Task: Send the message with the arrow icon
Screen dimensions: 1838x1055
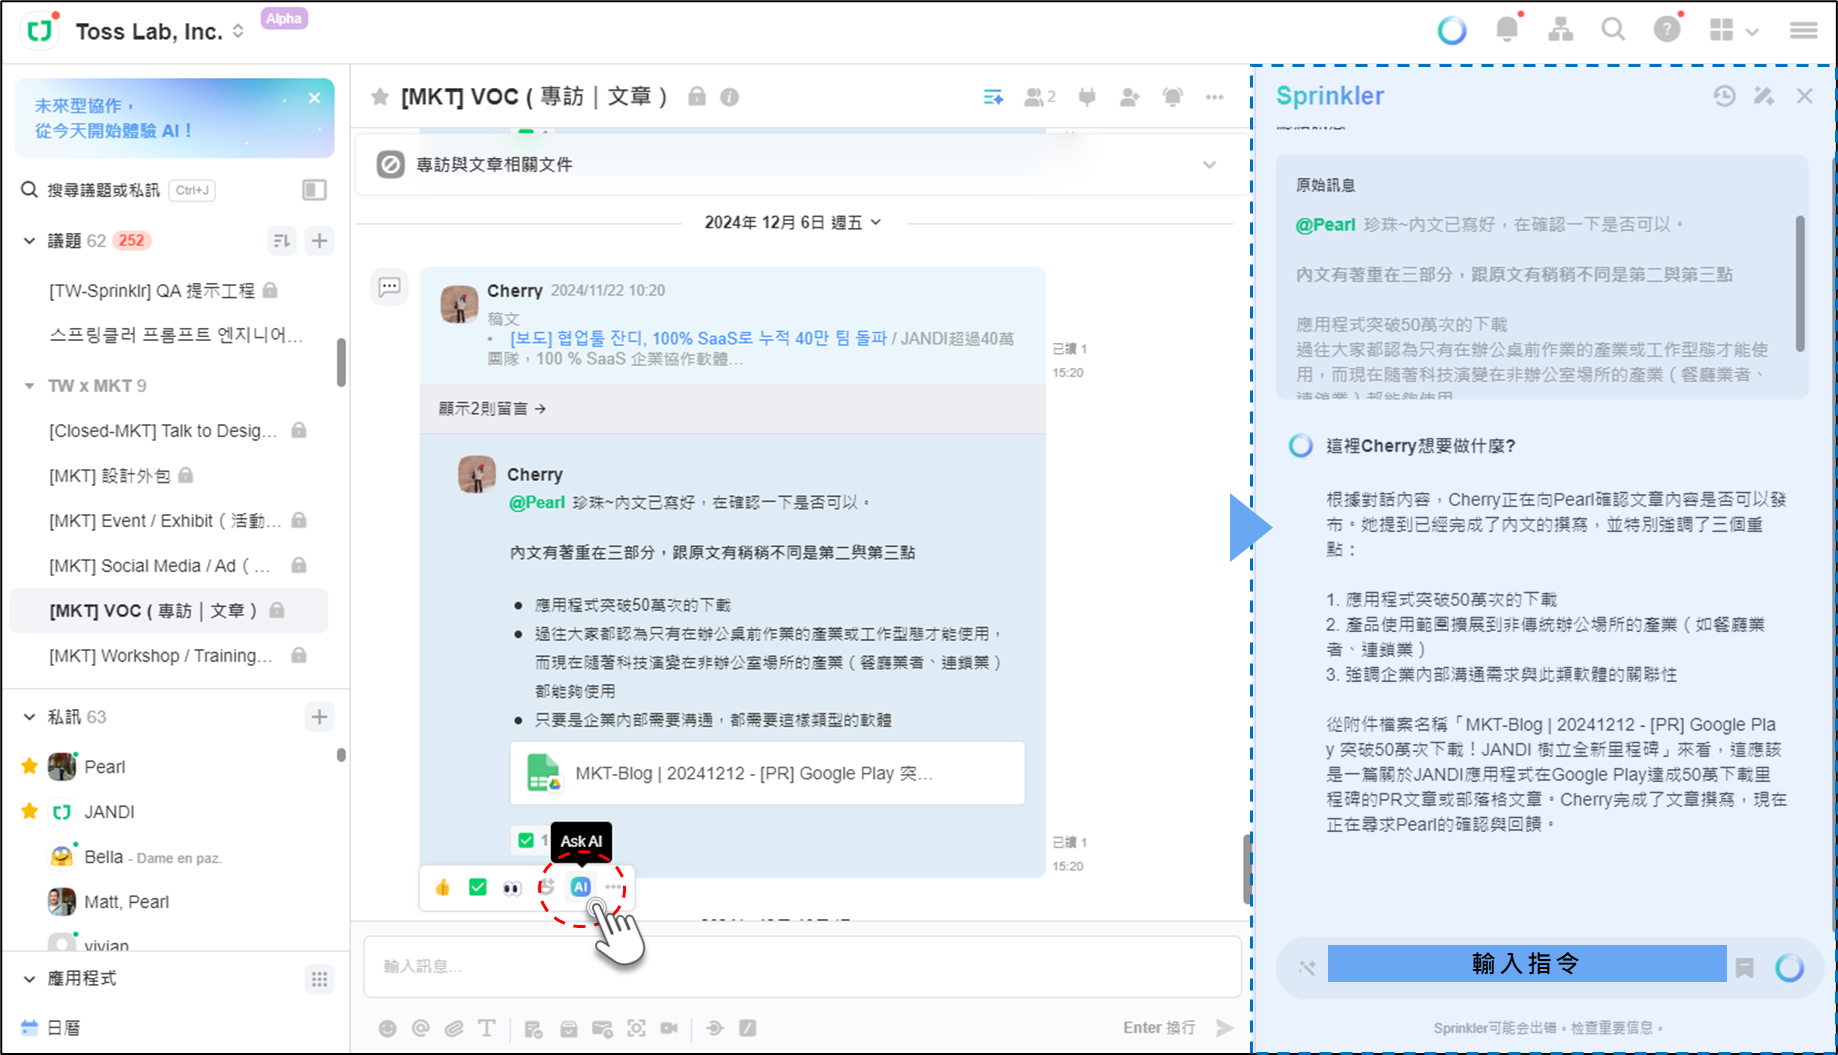Action: pos(1225,1028)
